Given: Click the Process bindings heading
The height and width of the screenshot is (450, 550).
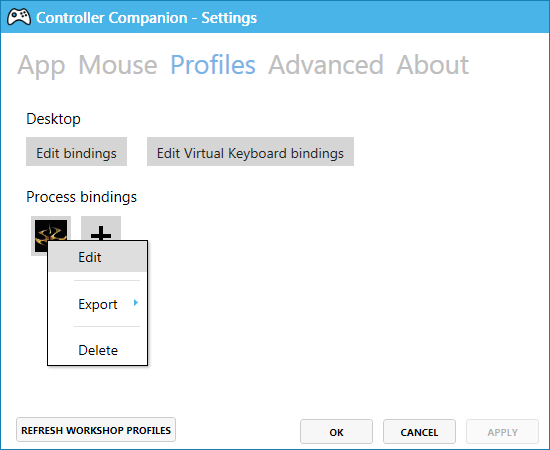Looking at the screenshot, I should click(81, 197).
